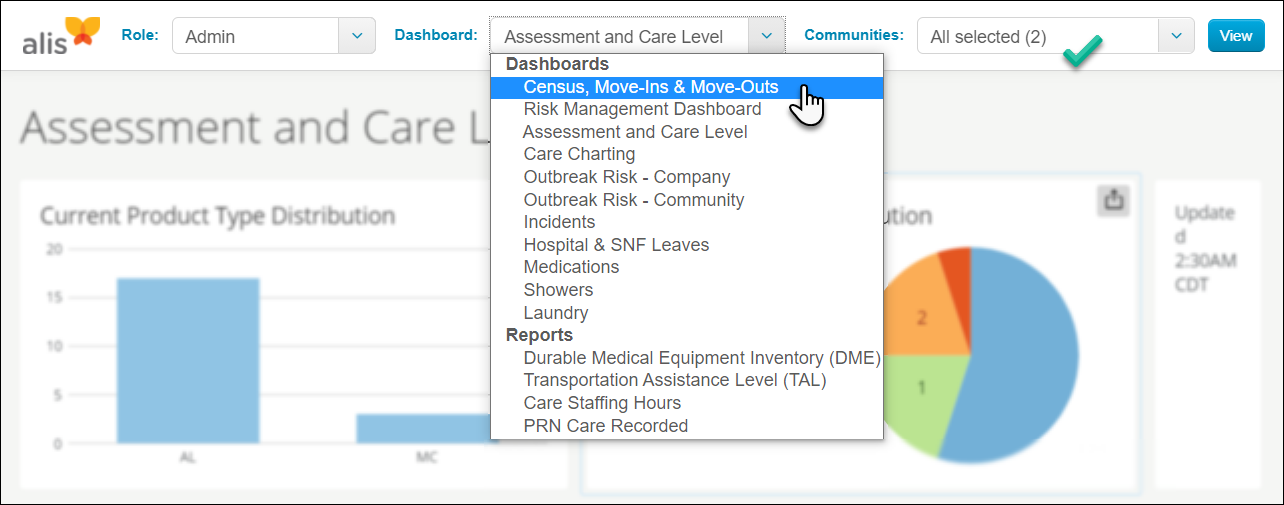The width and height of the screenshot is (1284, 505).
Task: Select the Care Charting dashboard
Action: (x=579, y=154)
